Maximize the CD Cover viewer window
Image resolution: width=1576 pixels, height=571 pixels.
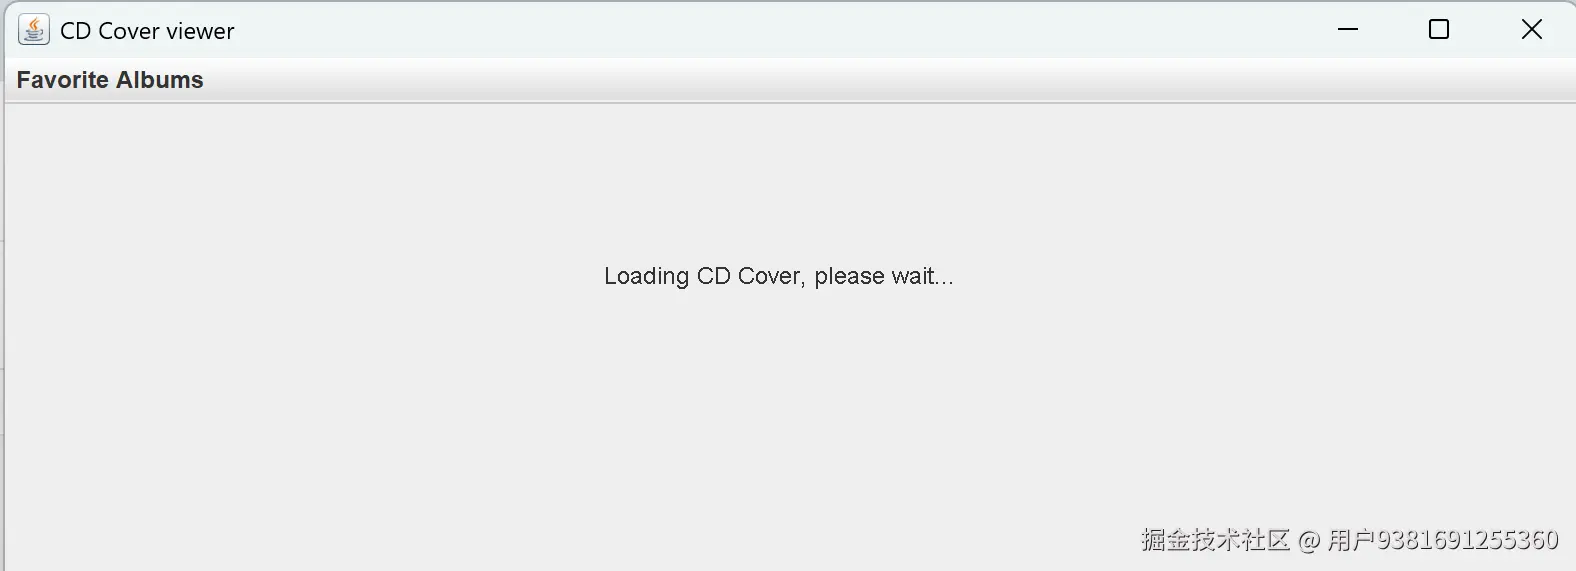pyautogui.click(x=1439, y=30)
